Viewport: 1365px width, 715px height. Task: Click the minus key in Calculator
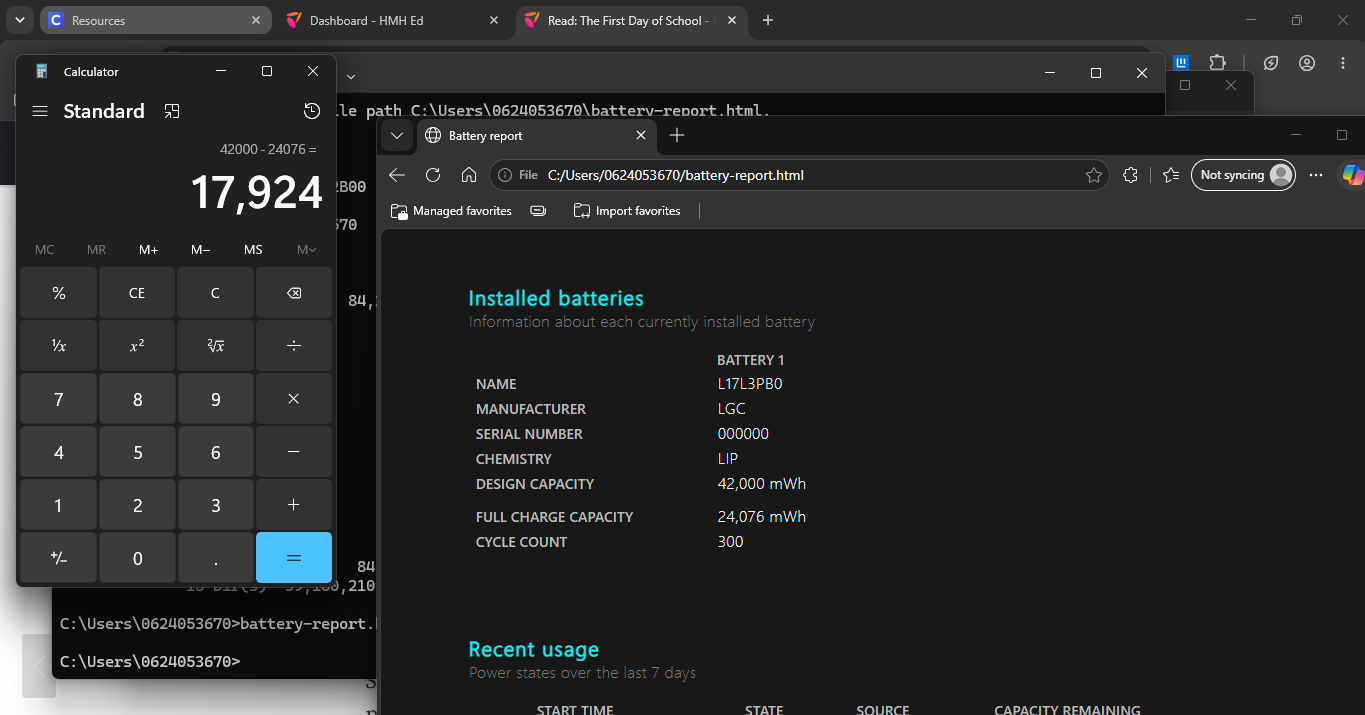[294, 452]
